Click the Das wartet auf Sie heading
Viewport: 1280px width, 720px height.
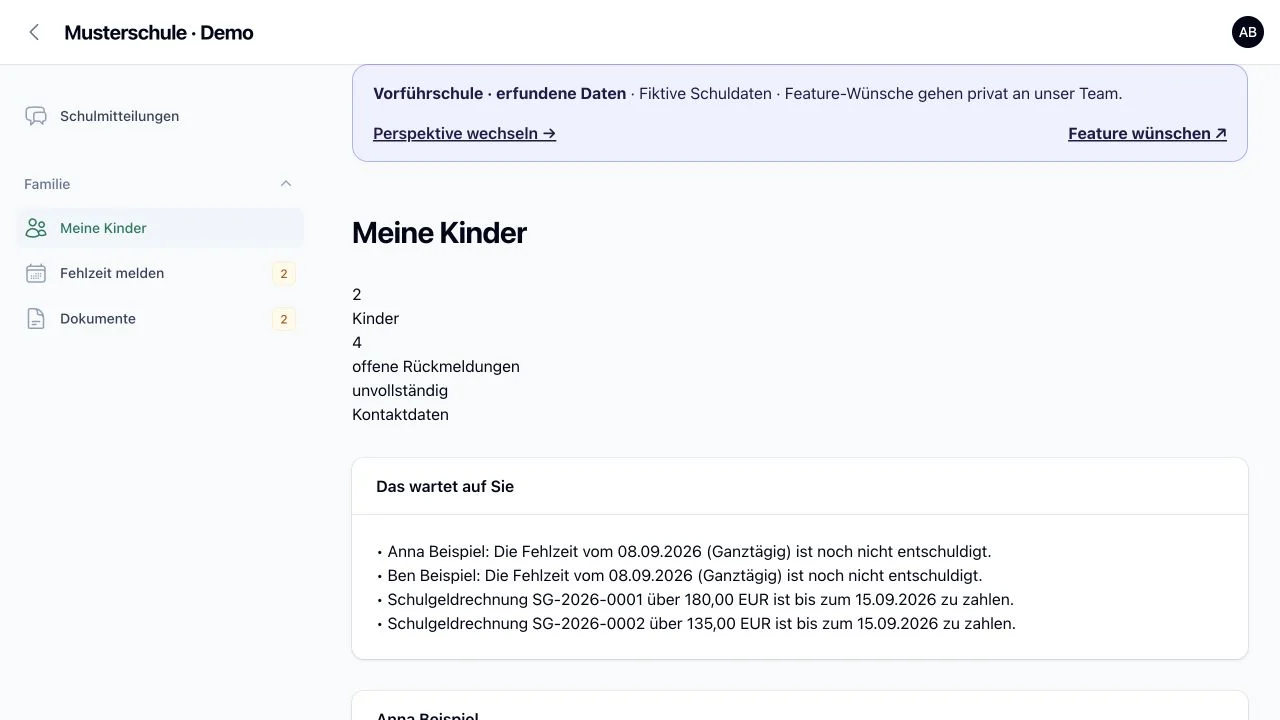445,486
